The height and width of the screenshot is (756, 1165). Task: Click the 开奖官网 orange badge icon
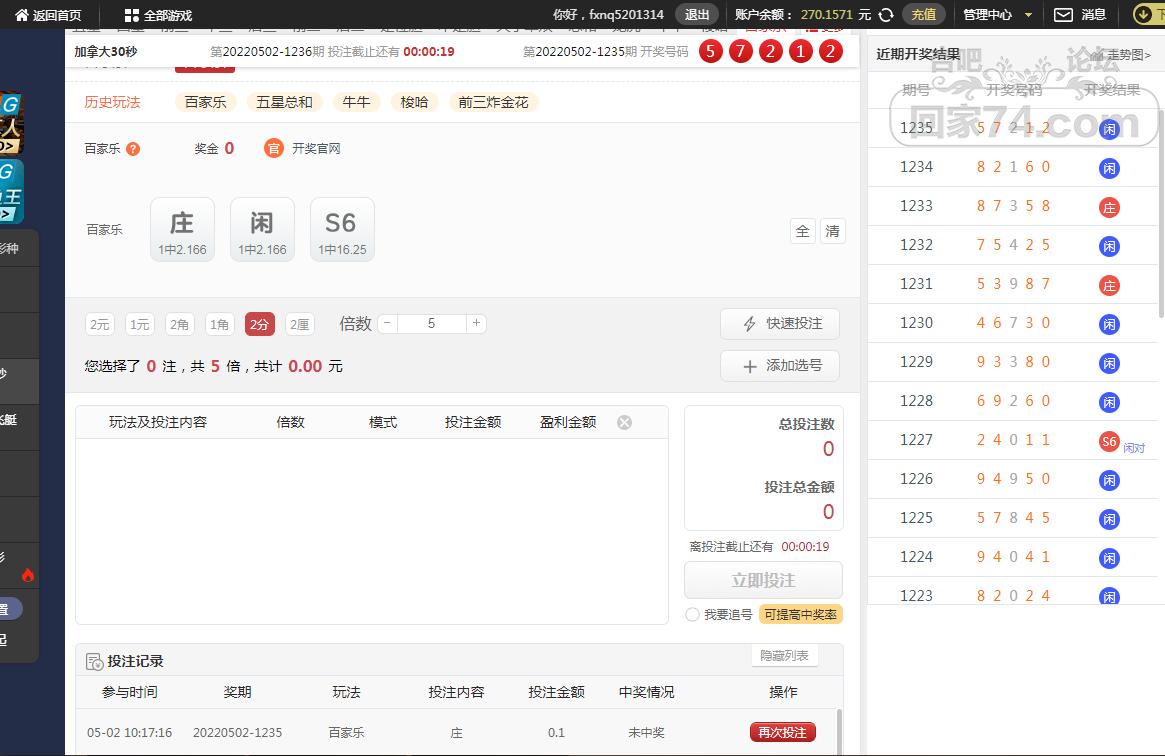click(274, 148)
